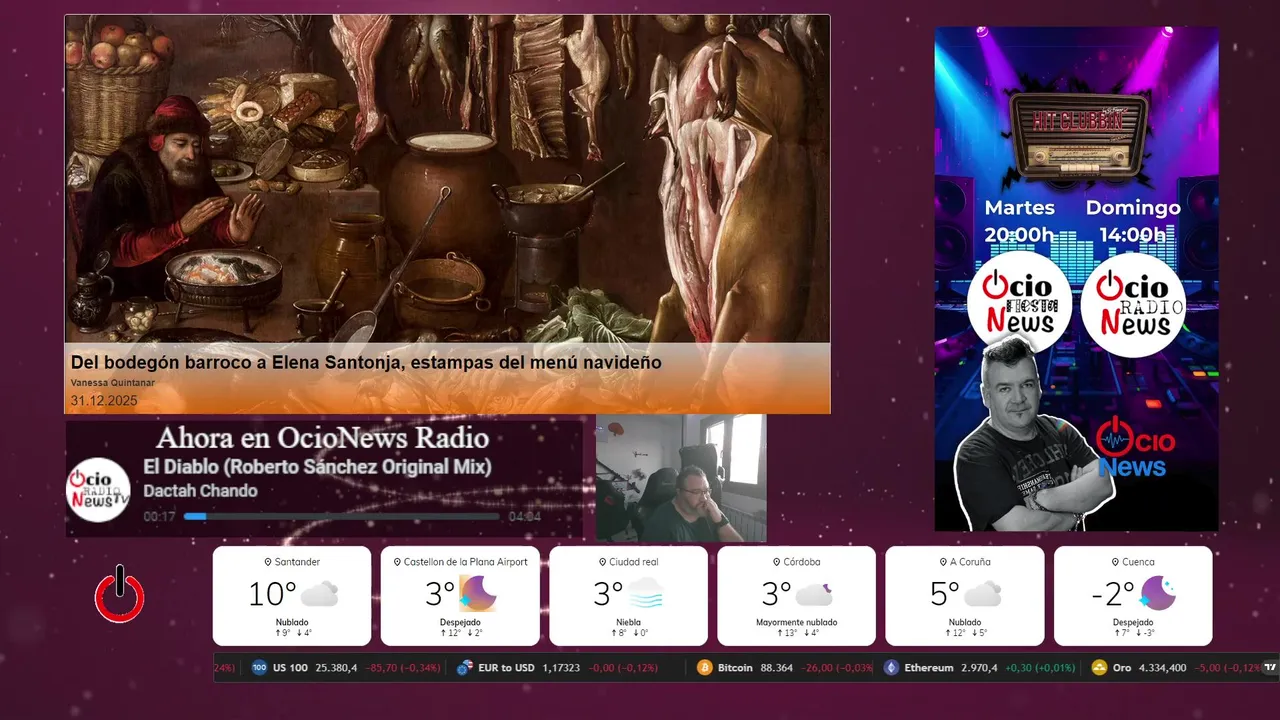
Task: Click the Martes 20:00h schedule text
Action: pyautogui.click(x=1019, y=221)
